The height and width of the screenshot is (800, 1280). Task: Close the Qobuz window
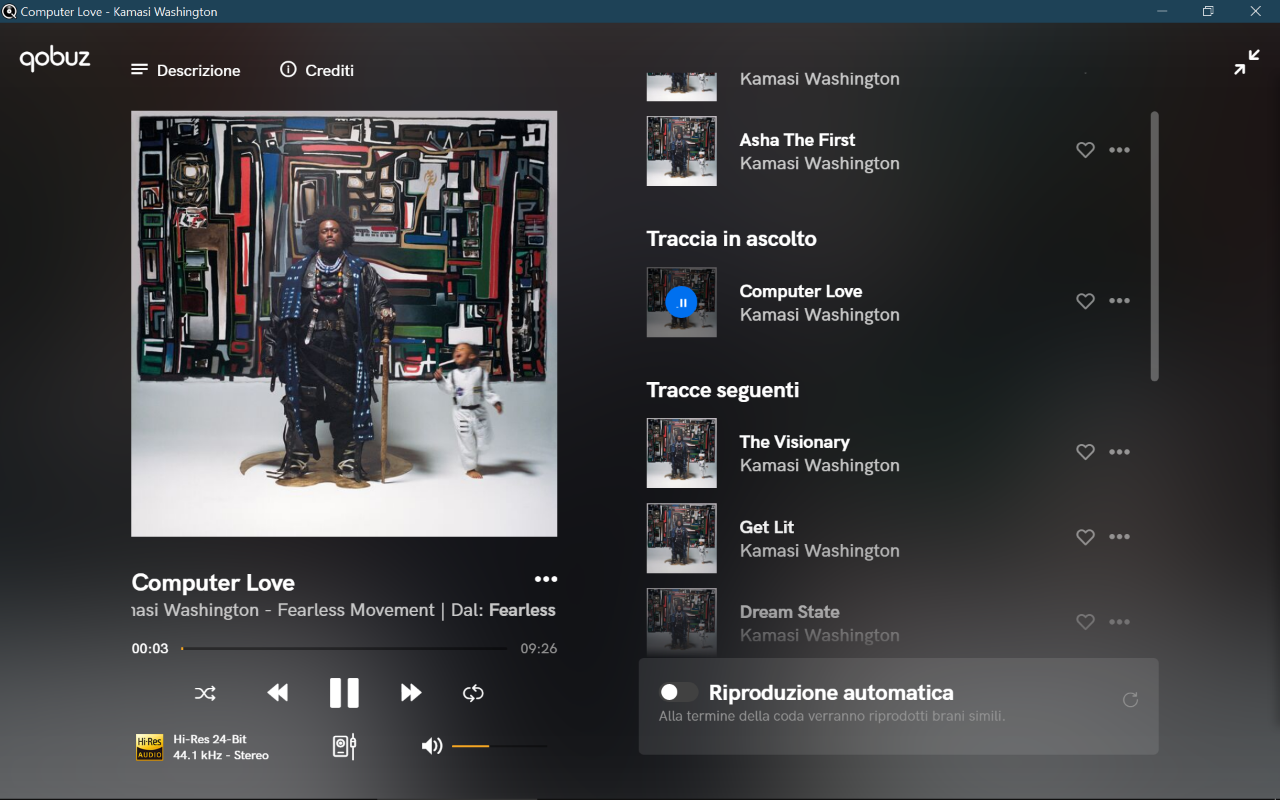click(1255, 11)
